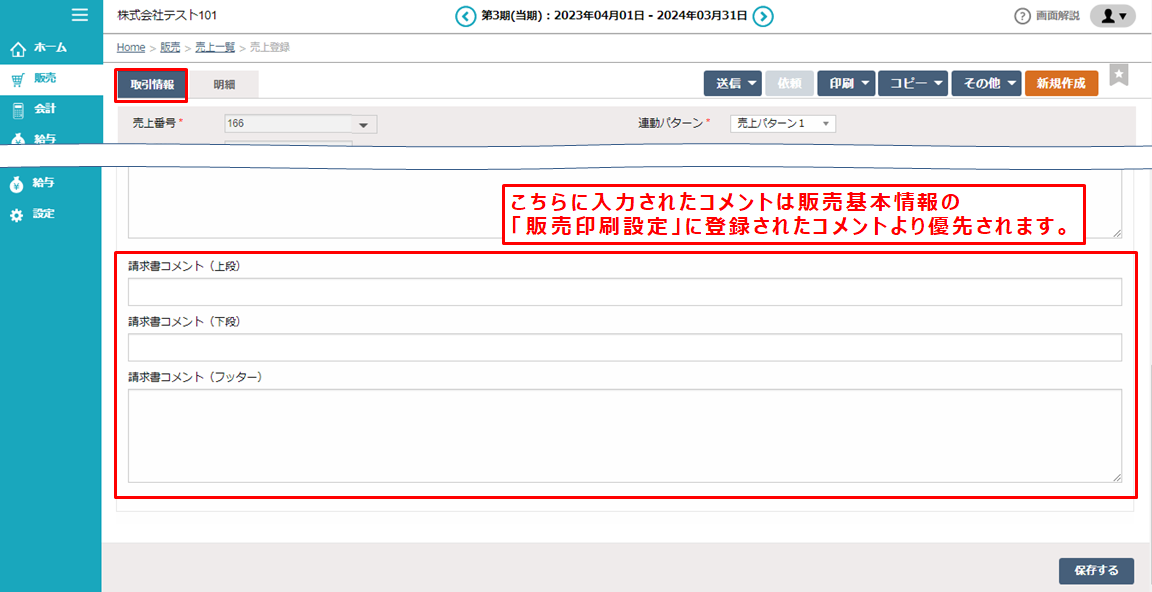Screen dimensions: 1152x592
Task: Open the 設定 gear icon
Action: click(16, 212)
